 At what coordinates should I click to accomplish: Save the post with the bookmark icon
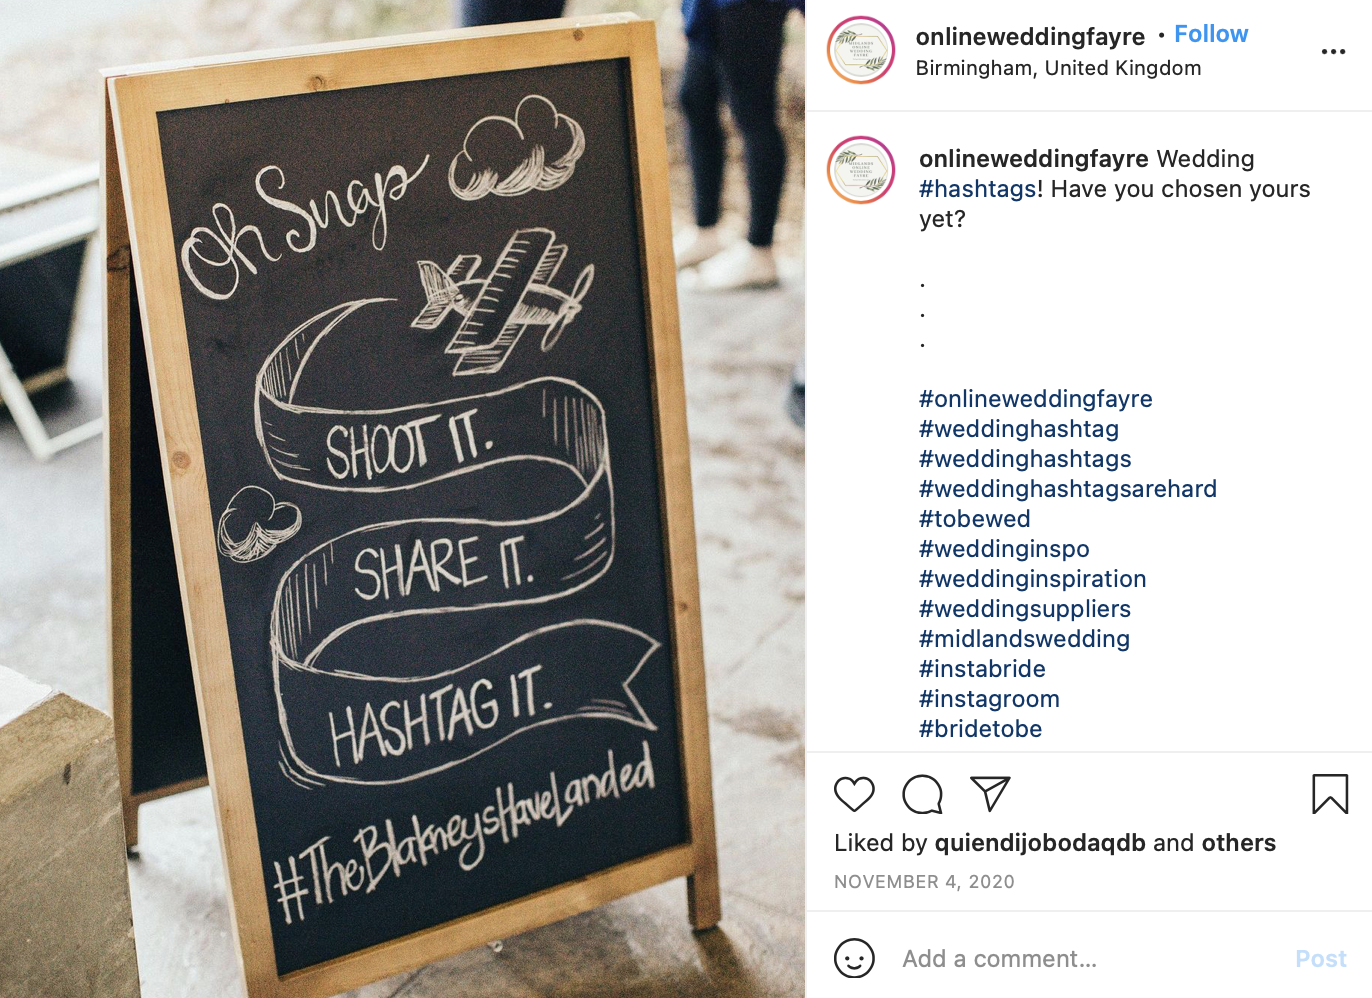click(1330, 794)
